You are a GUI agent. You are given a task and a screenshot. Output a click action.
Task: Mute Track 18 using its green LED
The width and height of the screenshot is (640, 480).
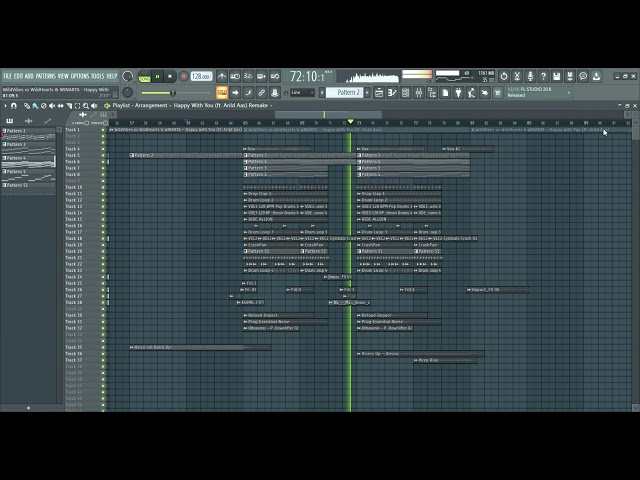(x=103, y=238)
